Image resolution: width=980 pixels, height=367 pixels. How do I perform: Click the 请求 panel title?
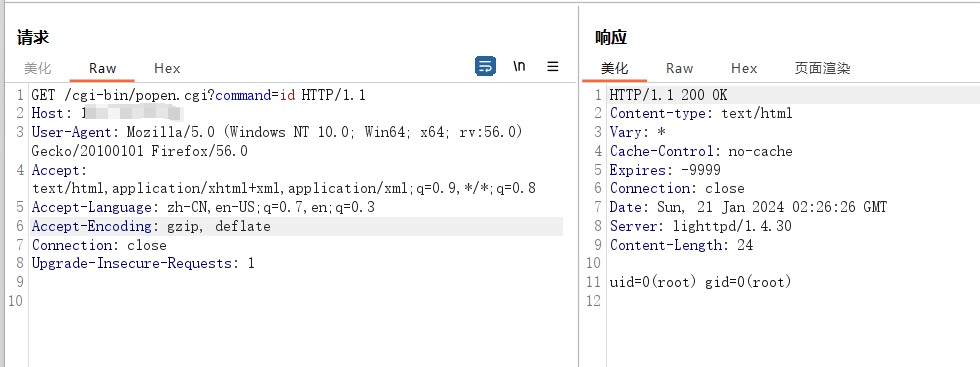(32, 38)
